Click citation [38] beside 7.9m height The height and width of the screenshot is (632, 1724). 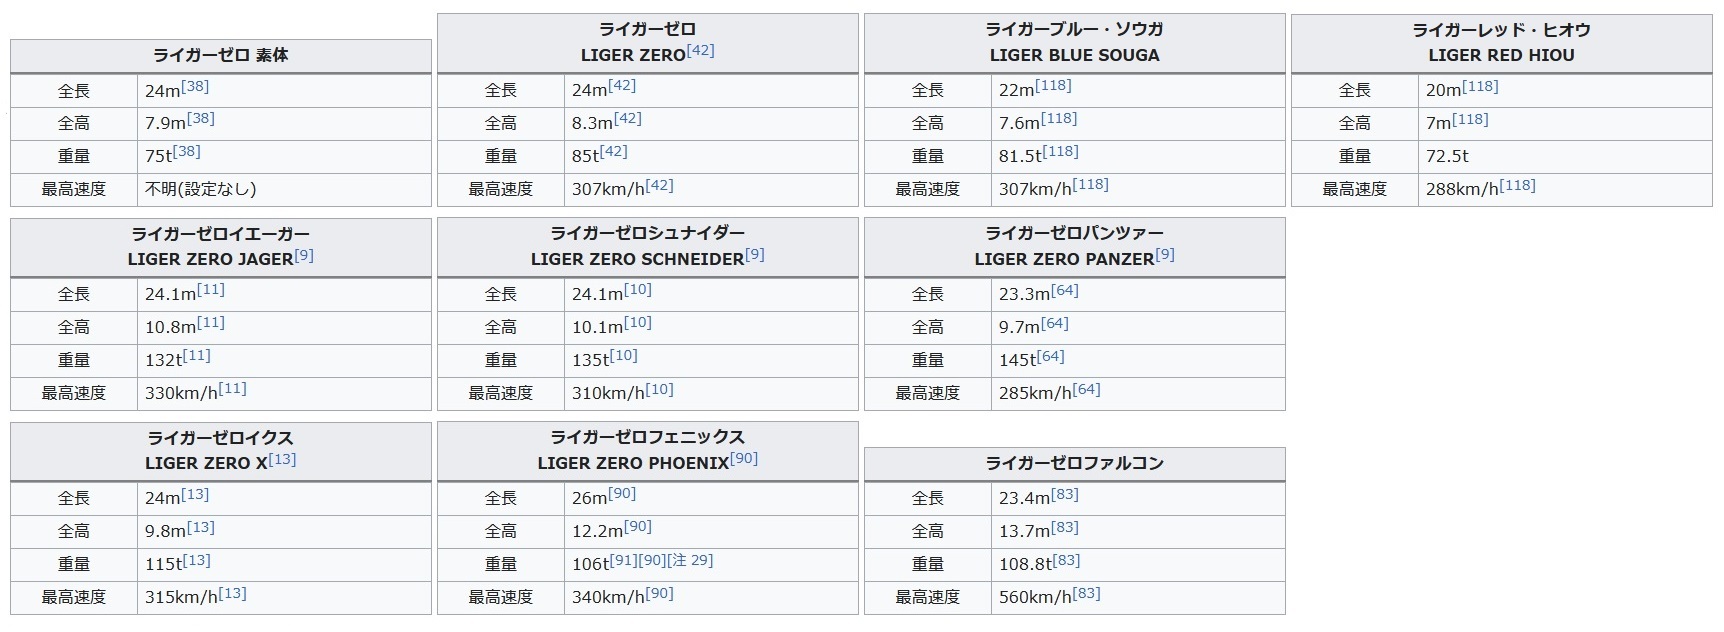201,118
